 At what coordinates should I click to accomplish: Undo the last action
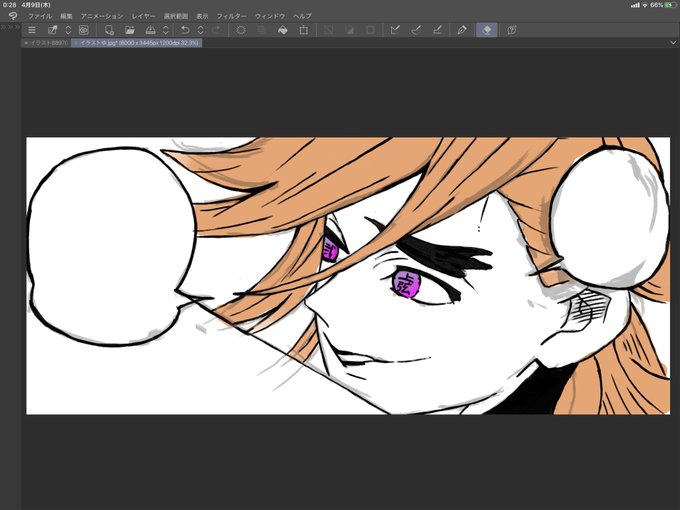(x=185, y=30)
